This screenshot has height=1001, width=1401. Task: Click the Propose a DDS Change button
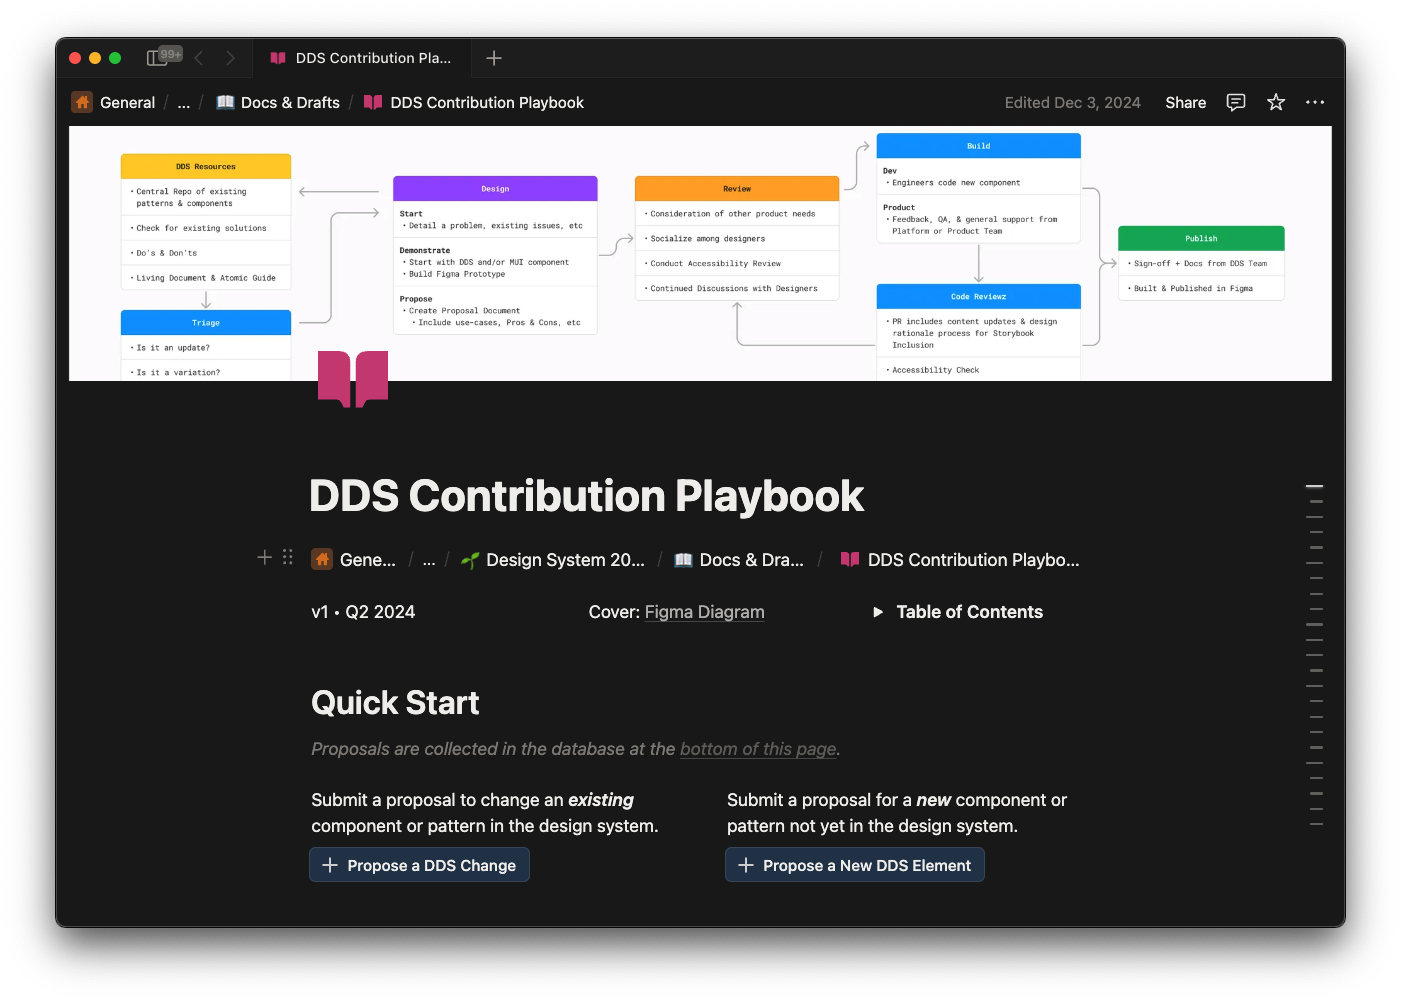click(x=419, y=864)
